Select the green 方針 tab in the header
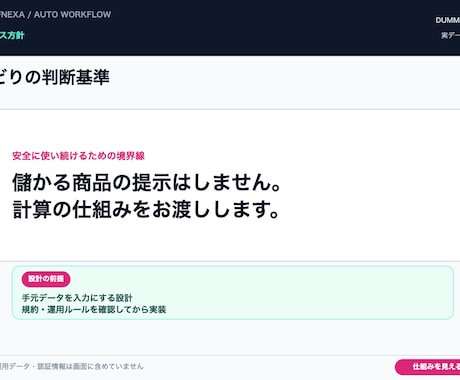Viewport: 460px width, 380px height. [x=12, y=35]
